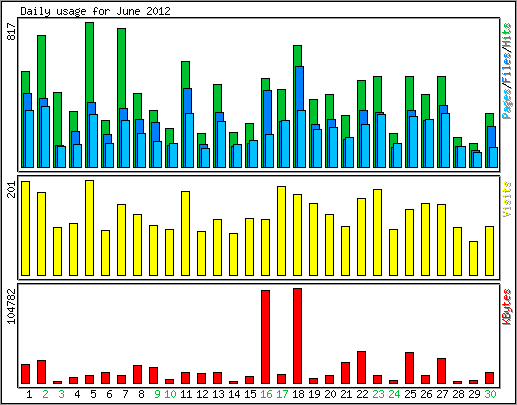517x405 pixels.
Task: Select day label "5"
Action: [93, 394]
